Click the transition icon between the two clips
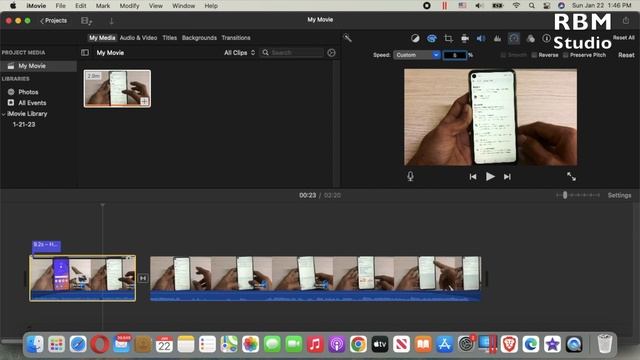The height and width of the screenshot is (360, 640). point(143,278)
